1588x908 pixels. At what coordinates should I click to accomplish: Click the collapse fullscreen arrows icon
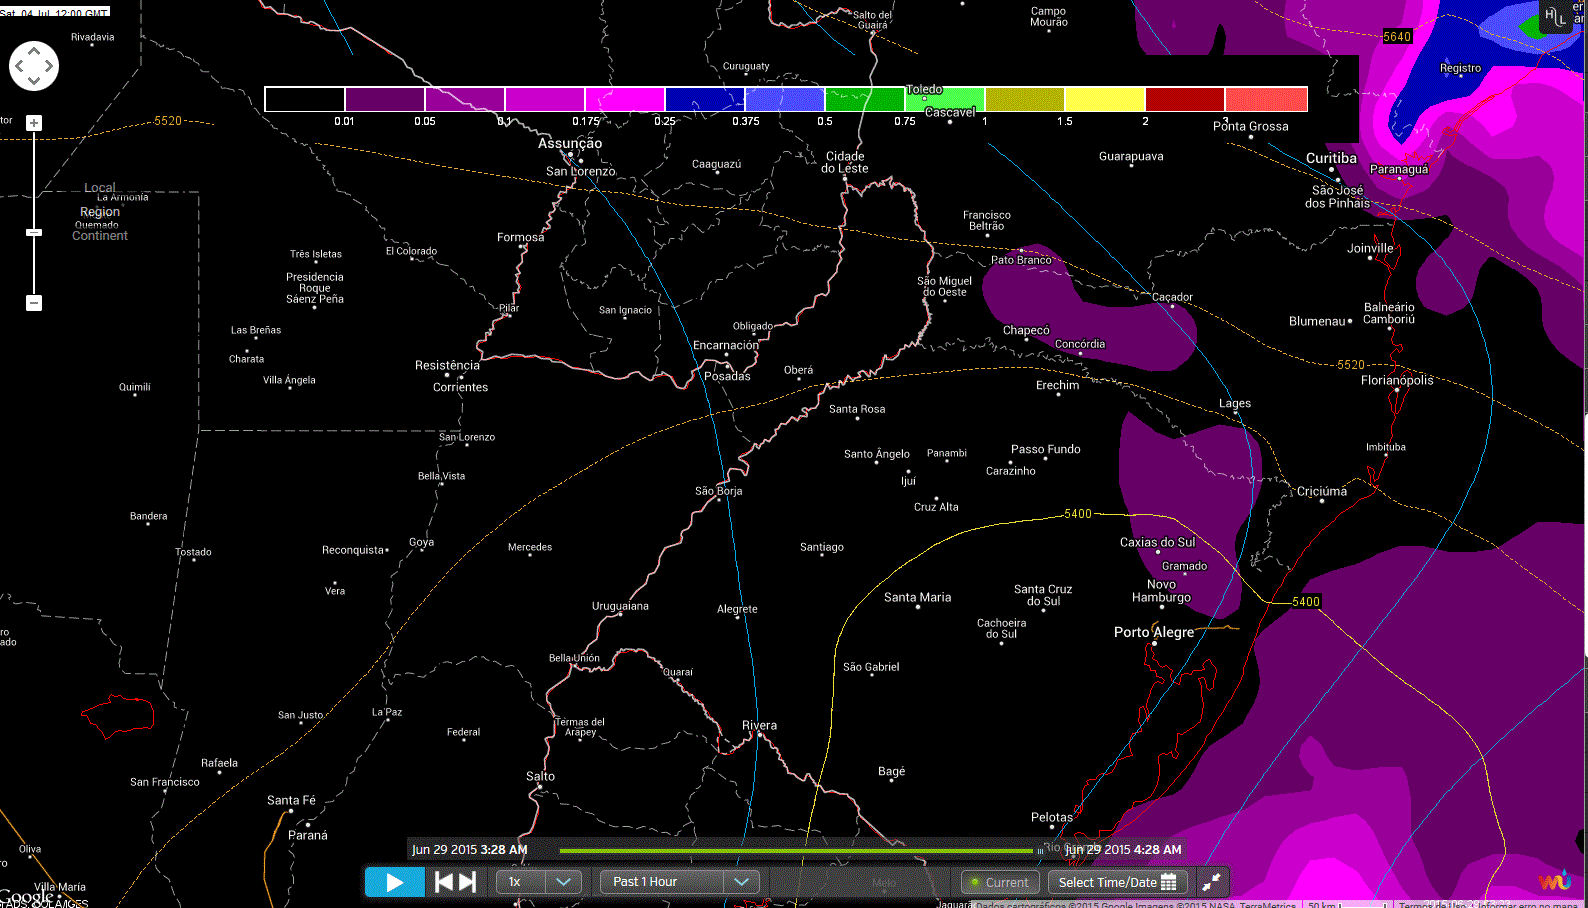coord(1211,882)
